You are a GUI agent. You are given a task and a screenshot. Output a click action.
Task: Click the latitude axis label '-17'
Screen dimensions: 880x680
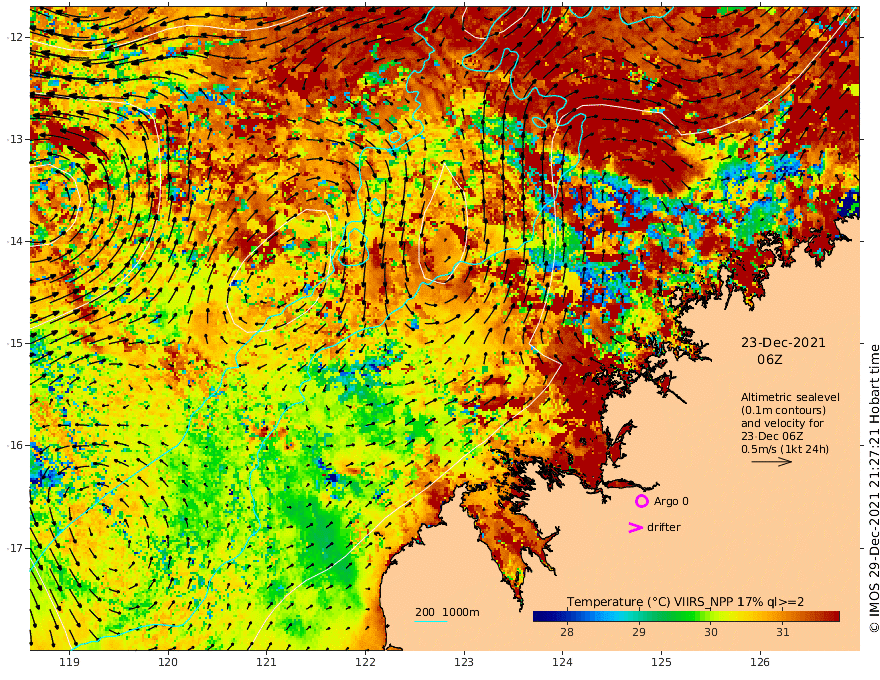coord(14,548)
